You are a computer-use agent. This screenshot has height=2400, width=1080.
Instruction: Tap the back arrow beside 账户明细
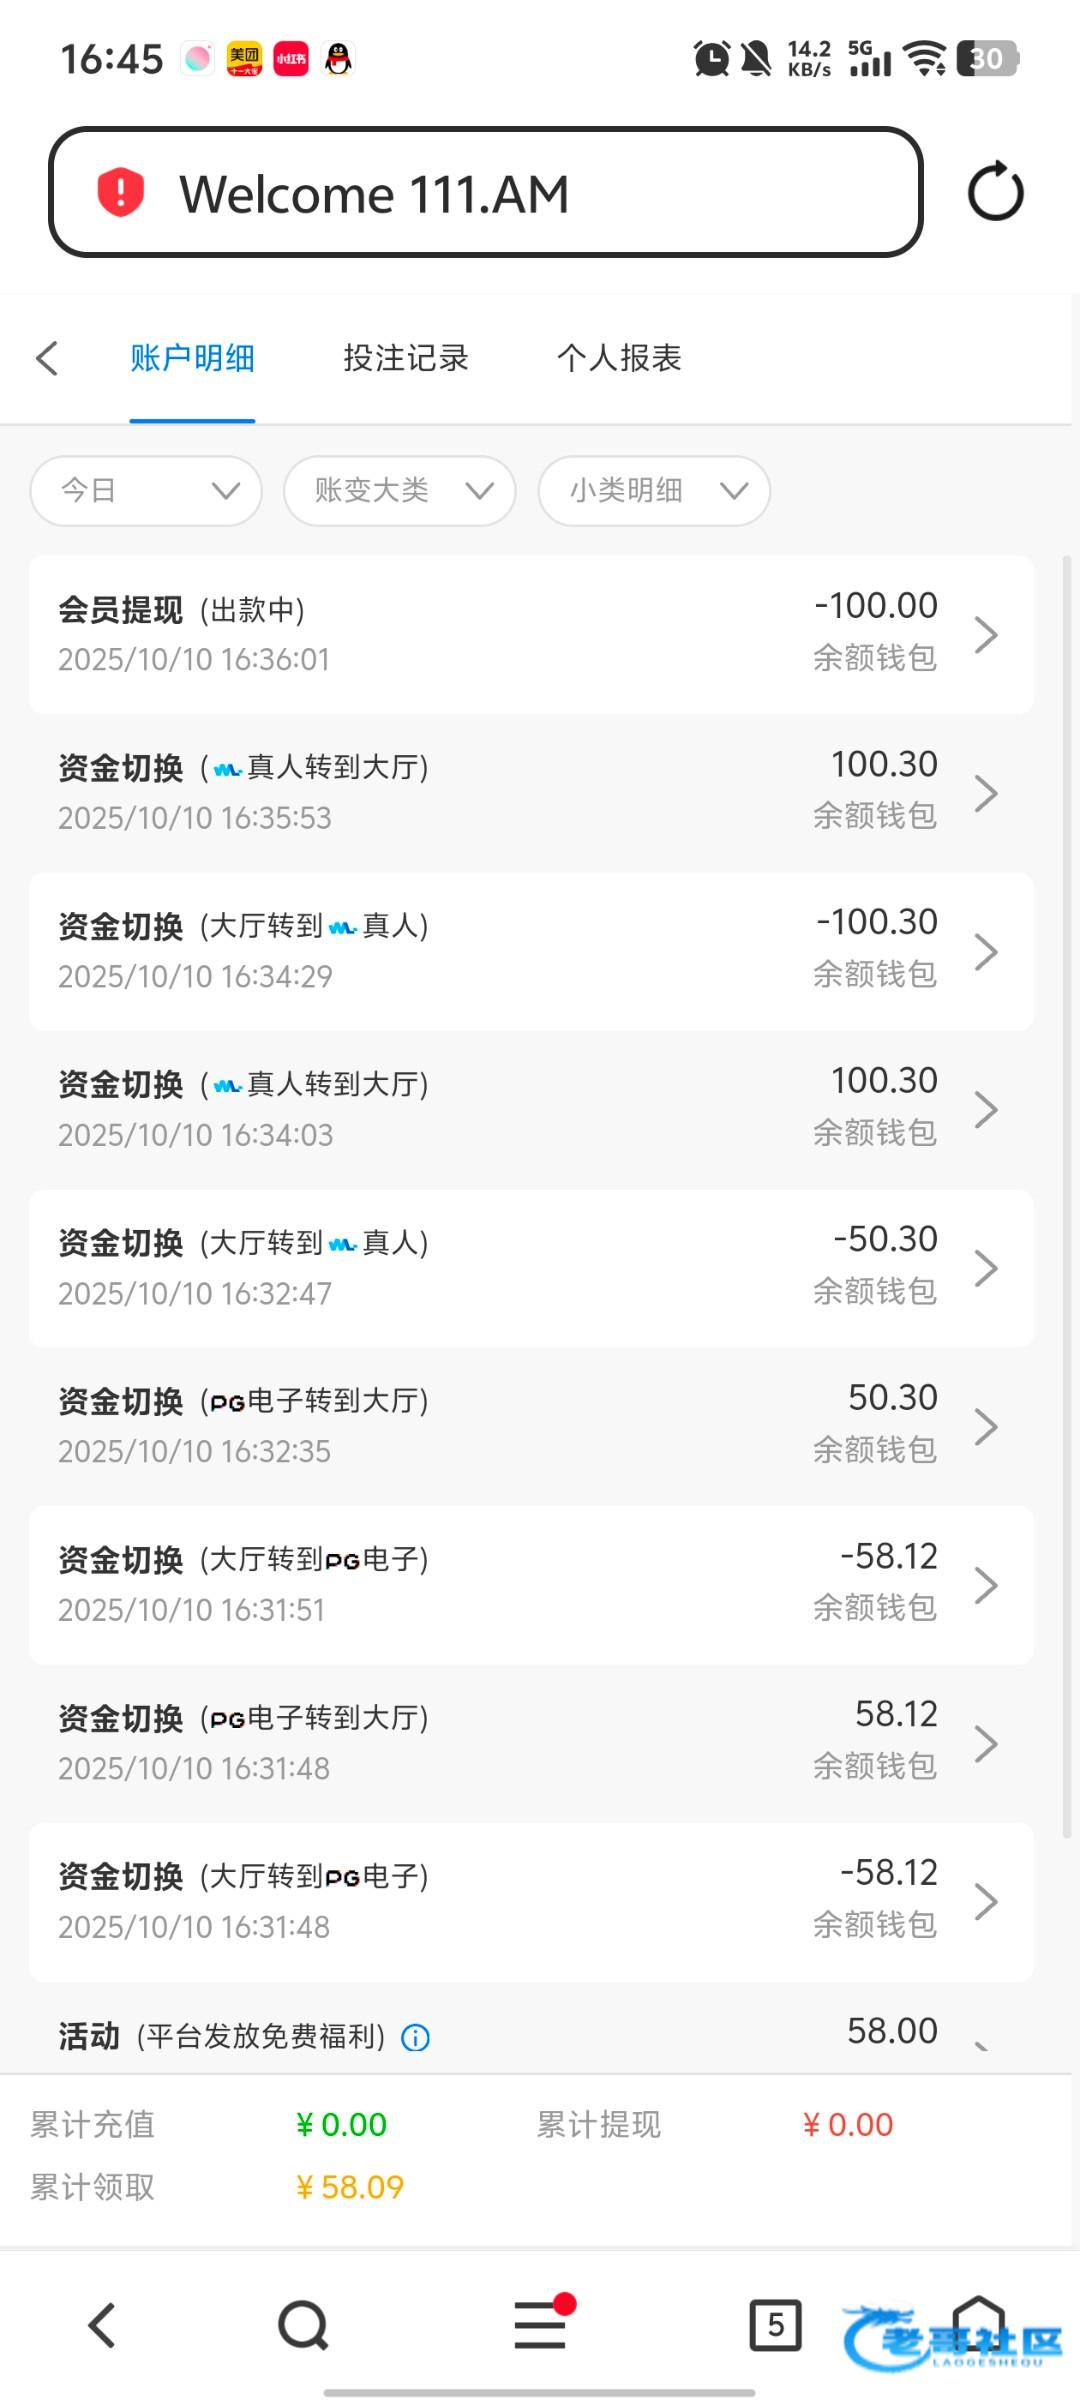47,358
